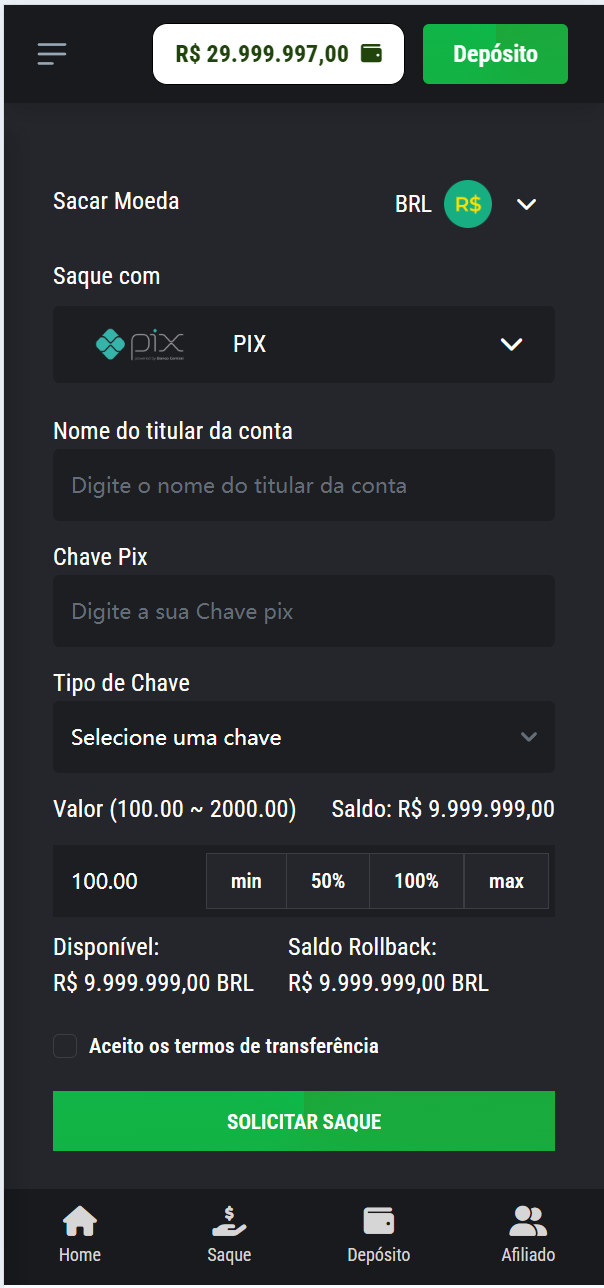Click SOLICITAR SAQUE button
Viewport: 604px width, 1288px height.
click(304, 1121)
